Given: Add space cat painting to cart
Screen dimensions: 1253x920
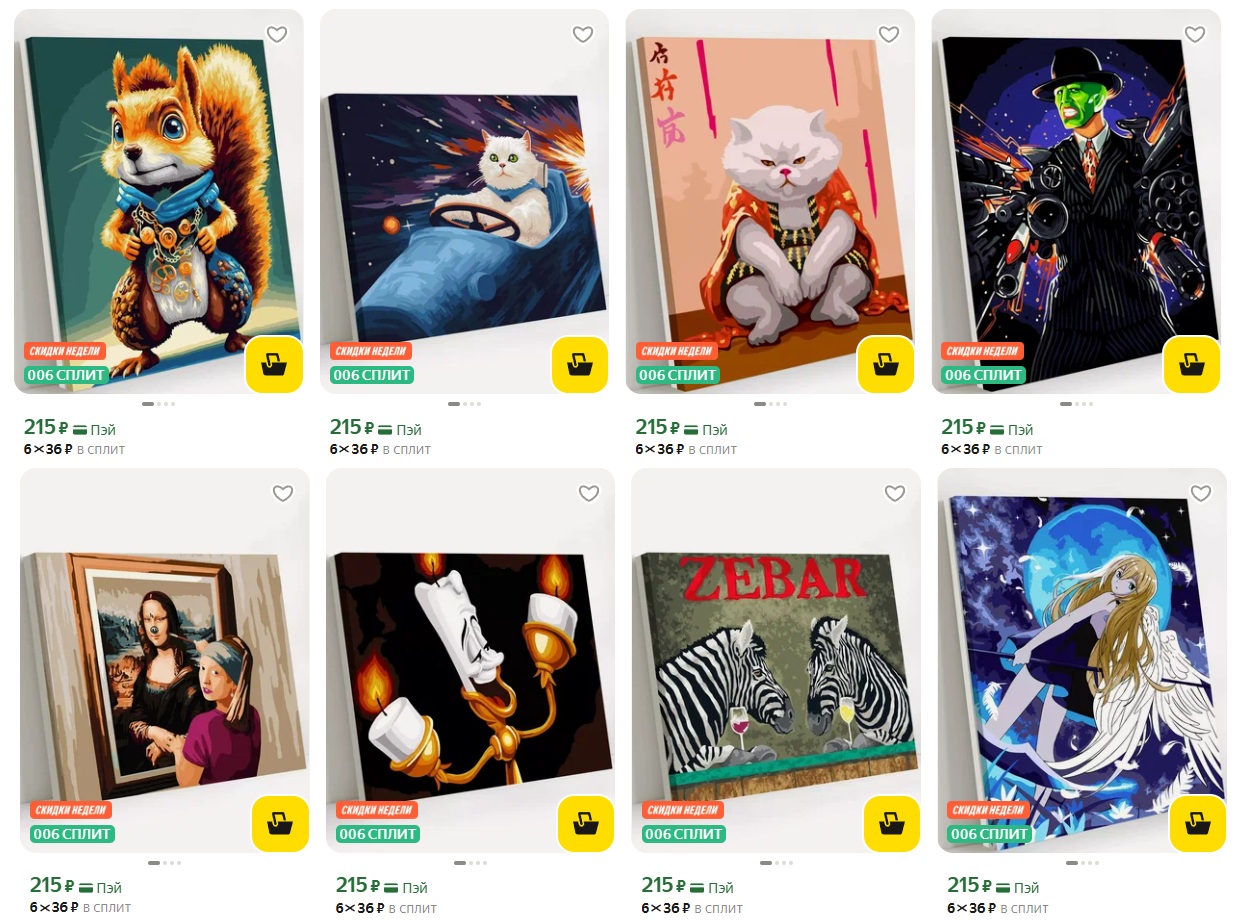Looking at the screenshot, I should coord(580,365).
